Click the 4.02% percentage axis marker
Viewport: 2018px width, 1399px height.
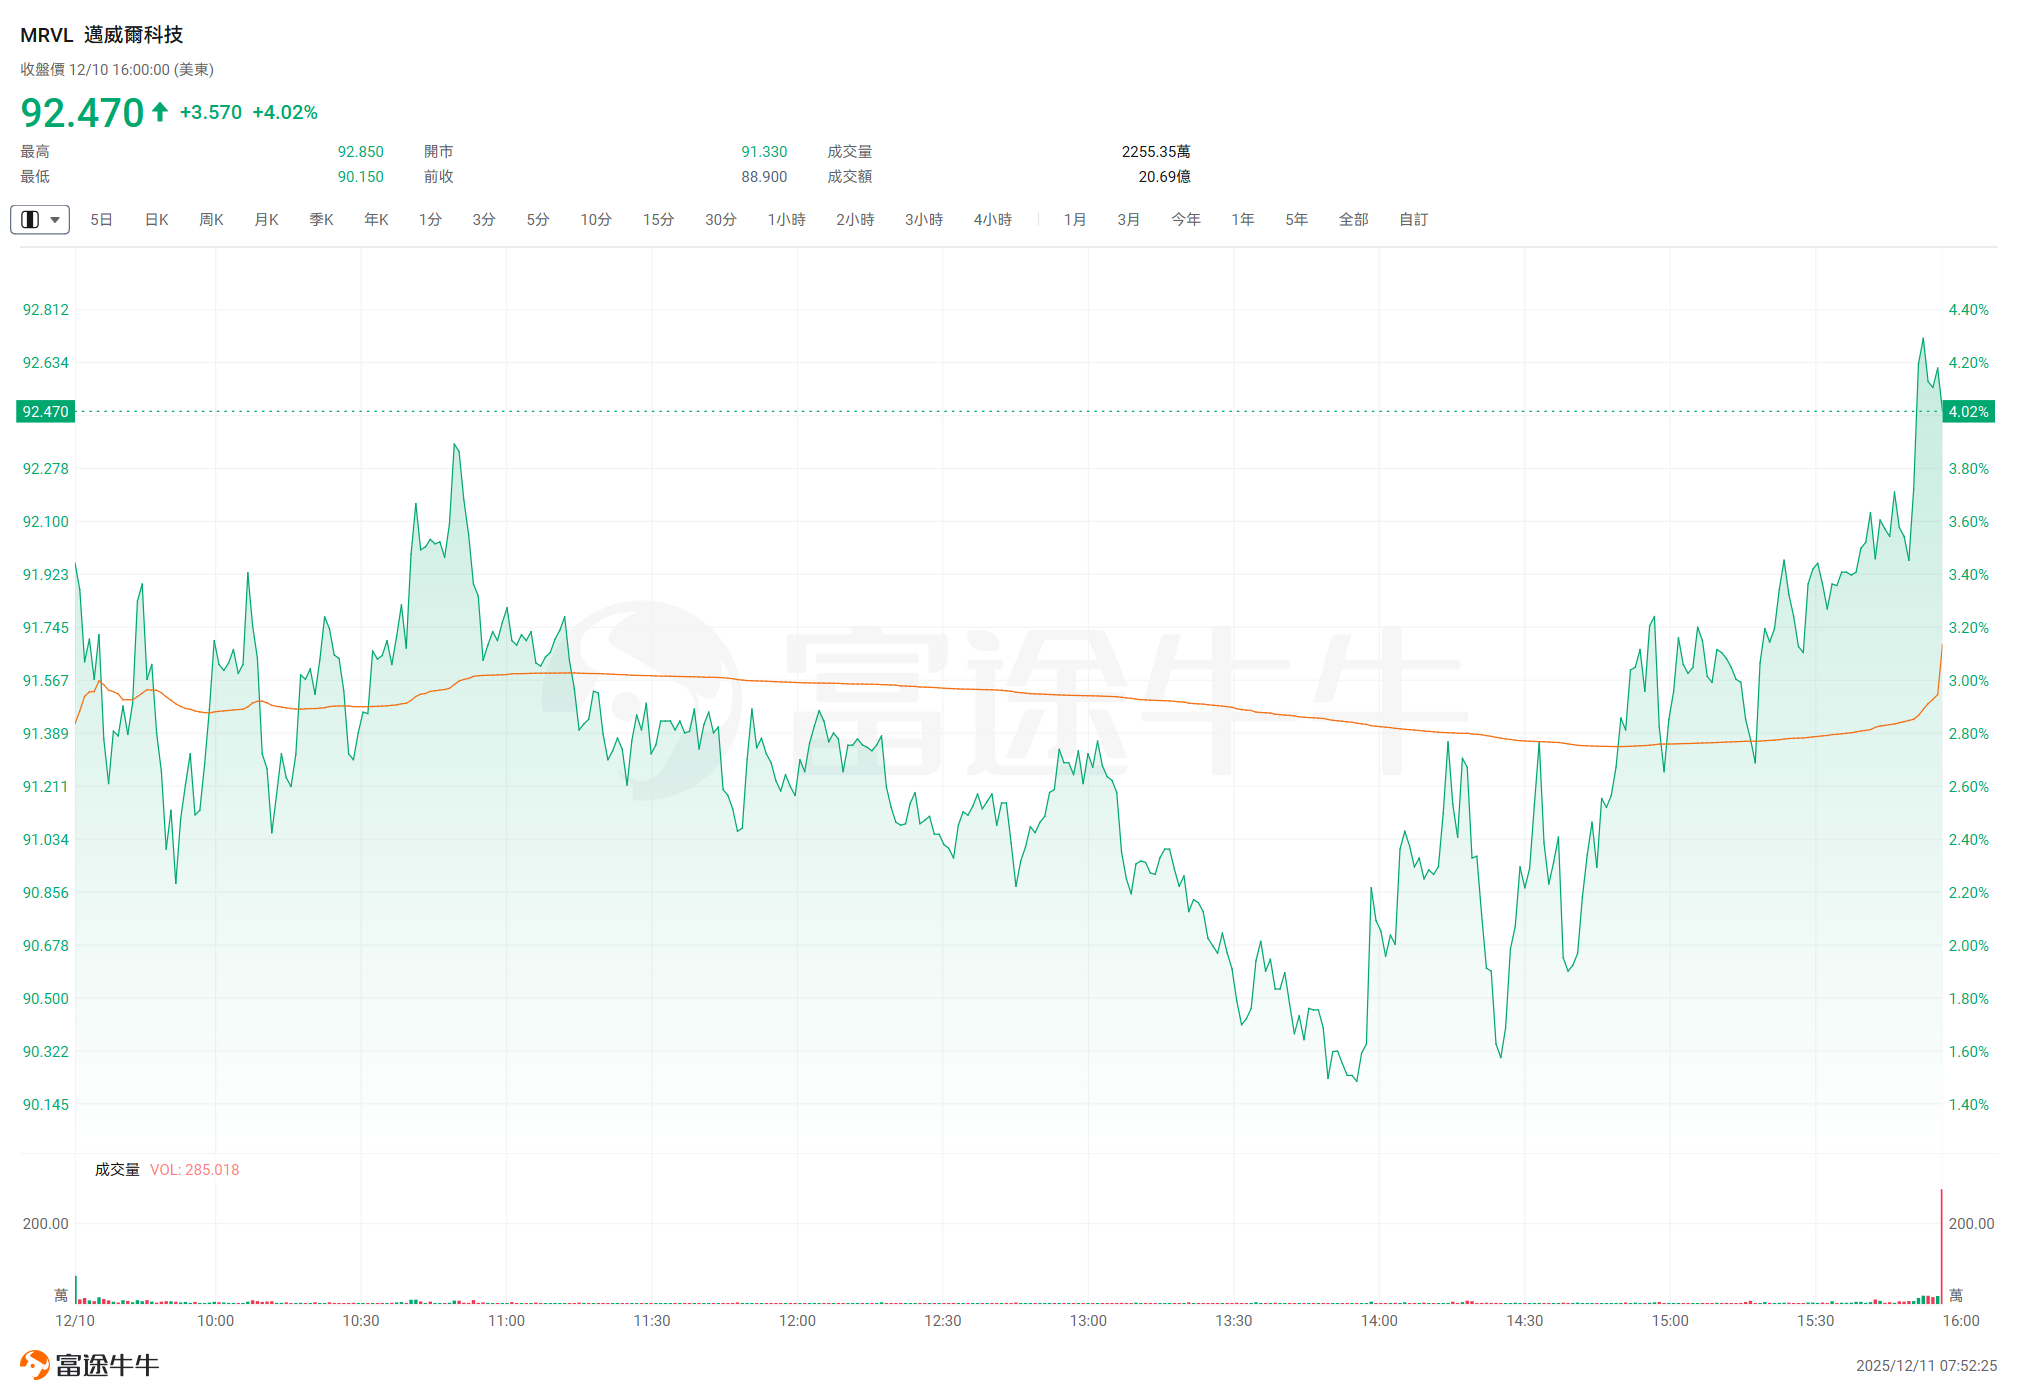coord(1967,411)
